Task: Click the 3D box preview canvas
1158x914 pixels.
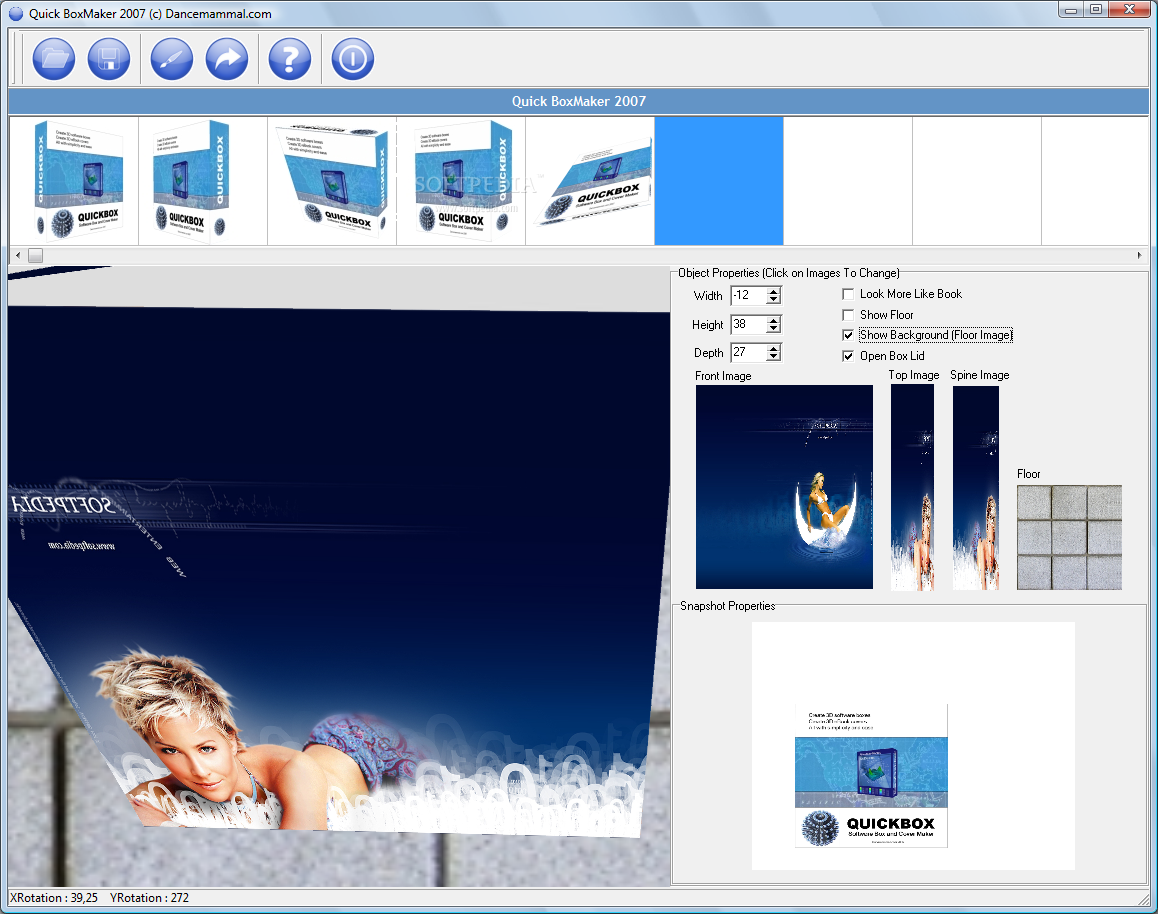Action: coord(339,576)
